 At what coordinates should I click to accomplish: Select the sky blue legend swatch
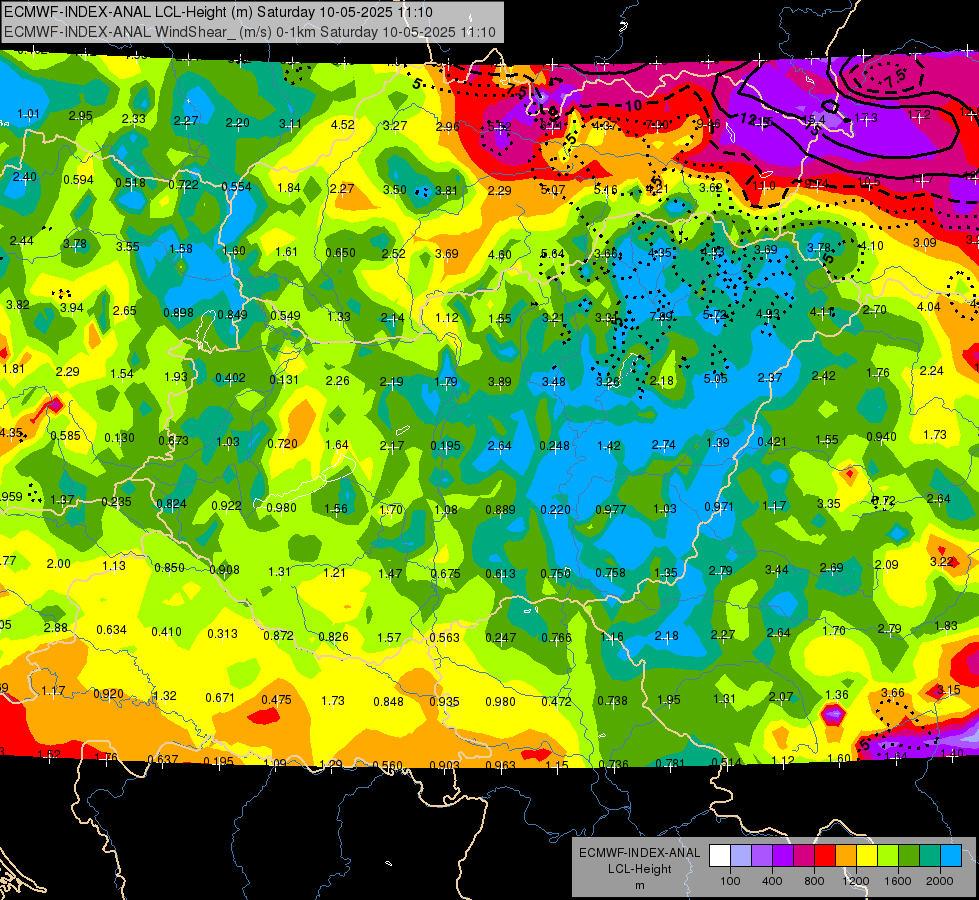952,856
